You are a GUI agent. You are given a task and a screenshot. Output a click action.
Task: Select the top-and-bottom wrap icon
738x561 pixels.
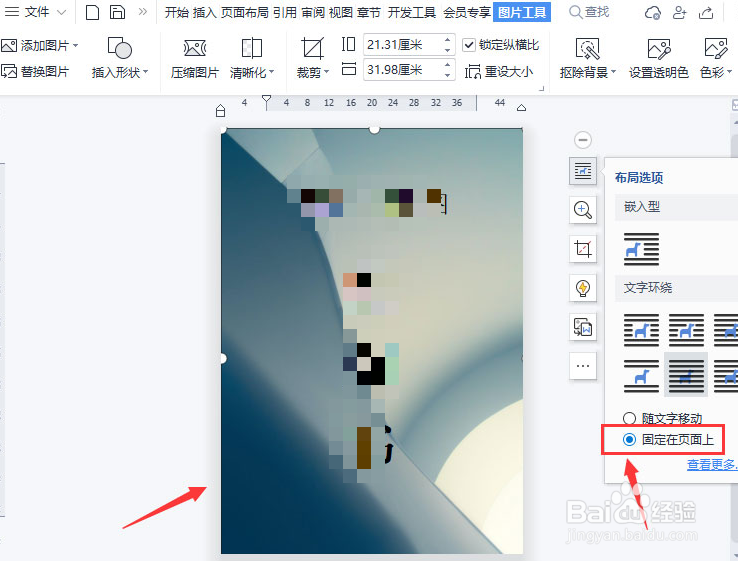pos(642,376)
